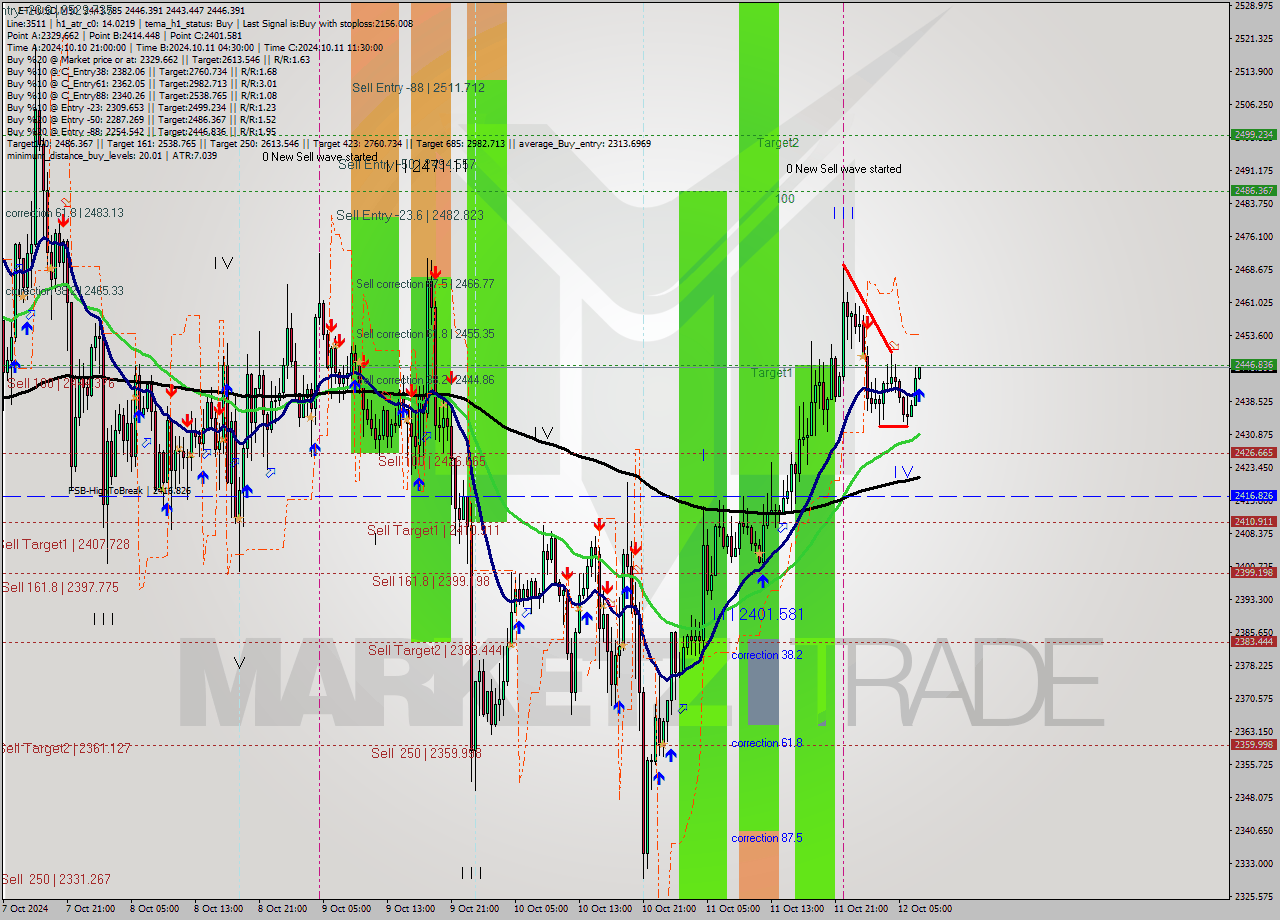Click price scale value 2393.300
Viewport: 1280px width, 920px height.
click(1253, 600)
